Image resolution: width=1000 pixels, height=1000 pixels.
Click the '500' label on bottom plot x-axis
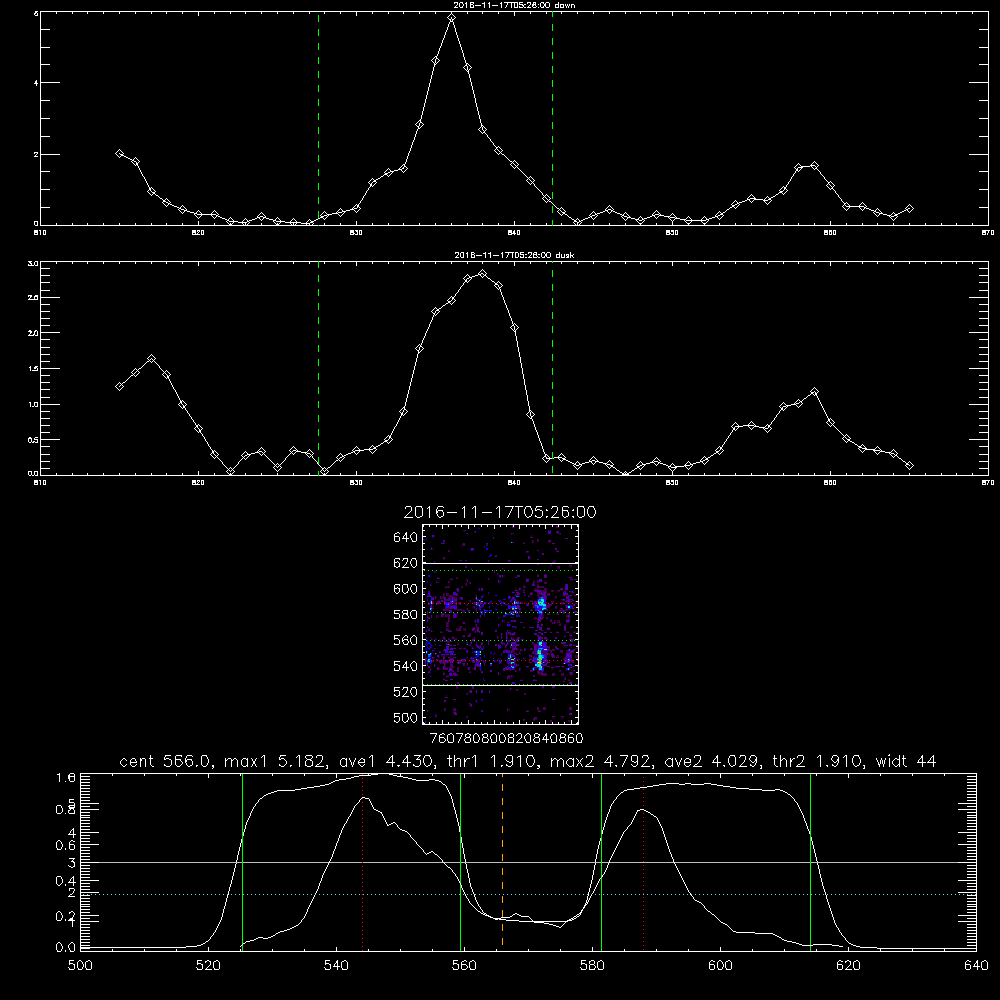pos(80,966)
